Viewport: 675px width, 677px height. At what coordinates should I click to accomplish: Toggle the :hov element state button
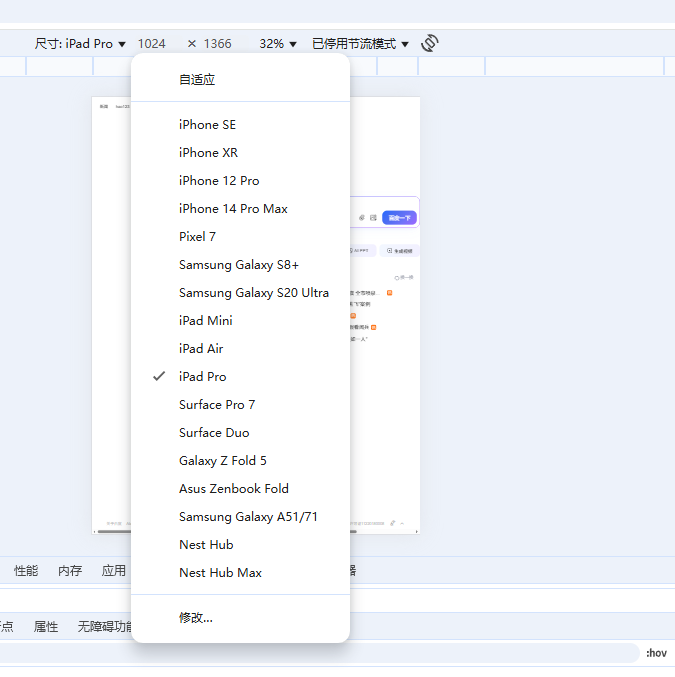click(656, 653)
